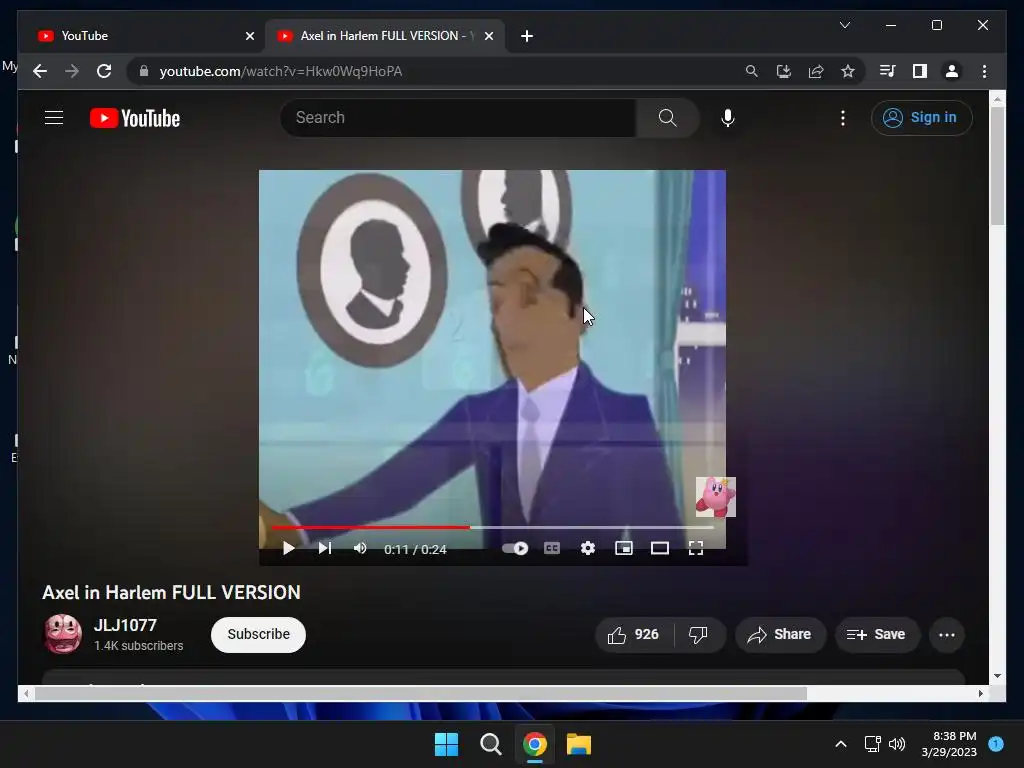Open notification badge in taskbar
This screenshot has width=1024, height=768.
click(996, 744)
